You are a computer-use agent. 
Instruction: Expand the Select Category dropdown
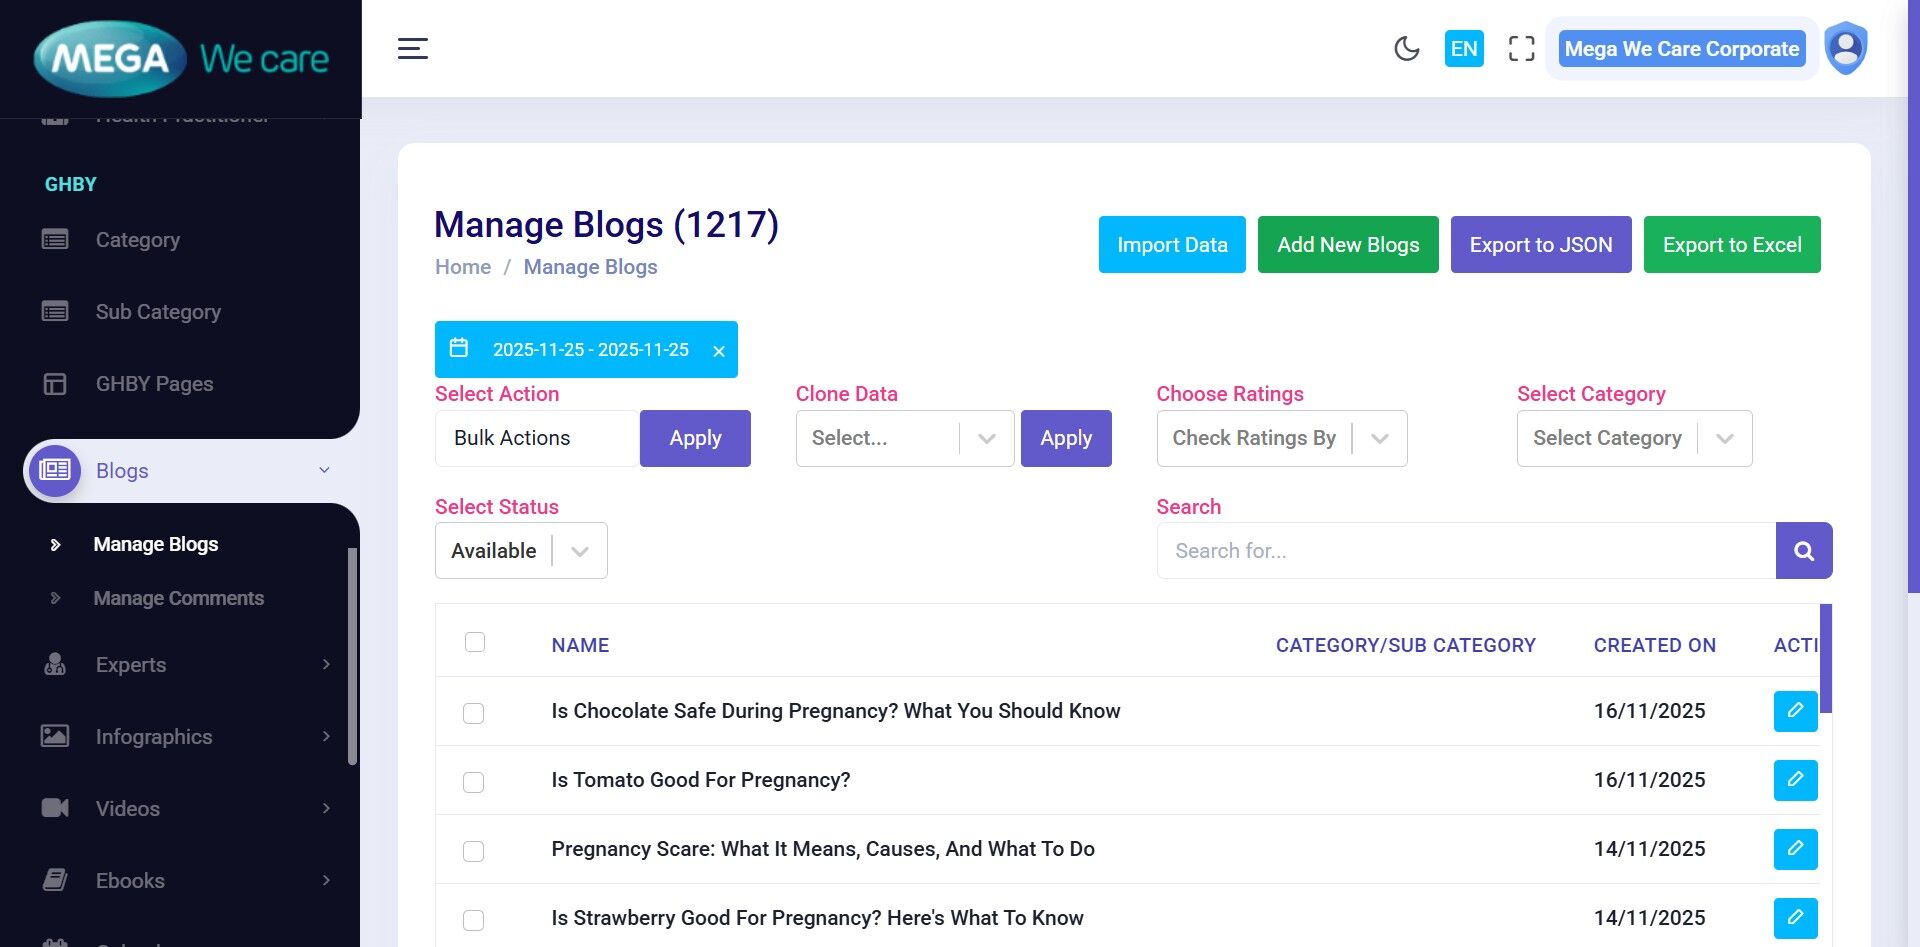tap(1633, 439)
